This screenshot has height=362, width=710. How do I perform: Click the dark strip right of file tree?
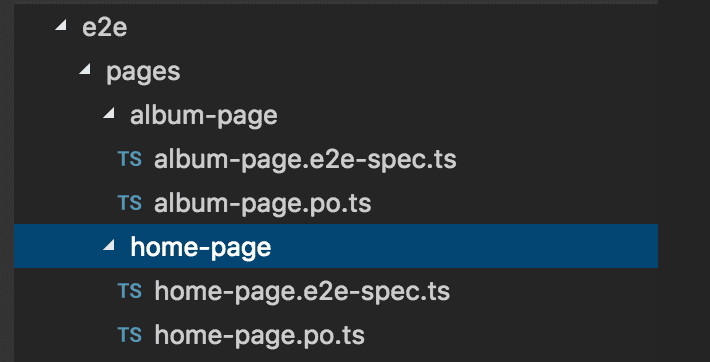pyautogui.click(x=684, y=181)
